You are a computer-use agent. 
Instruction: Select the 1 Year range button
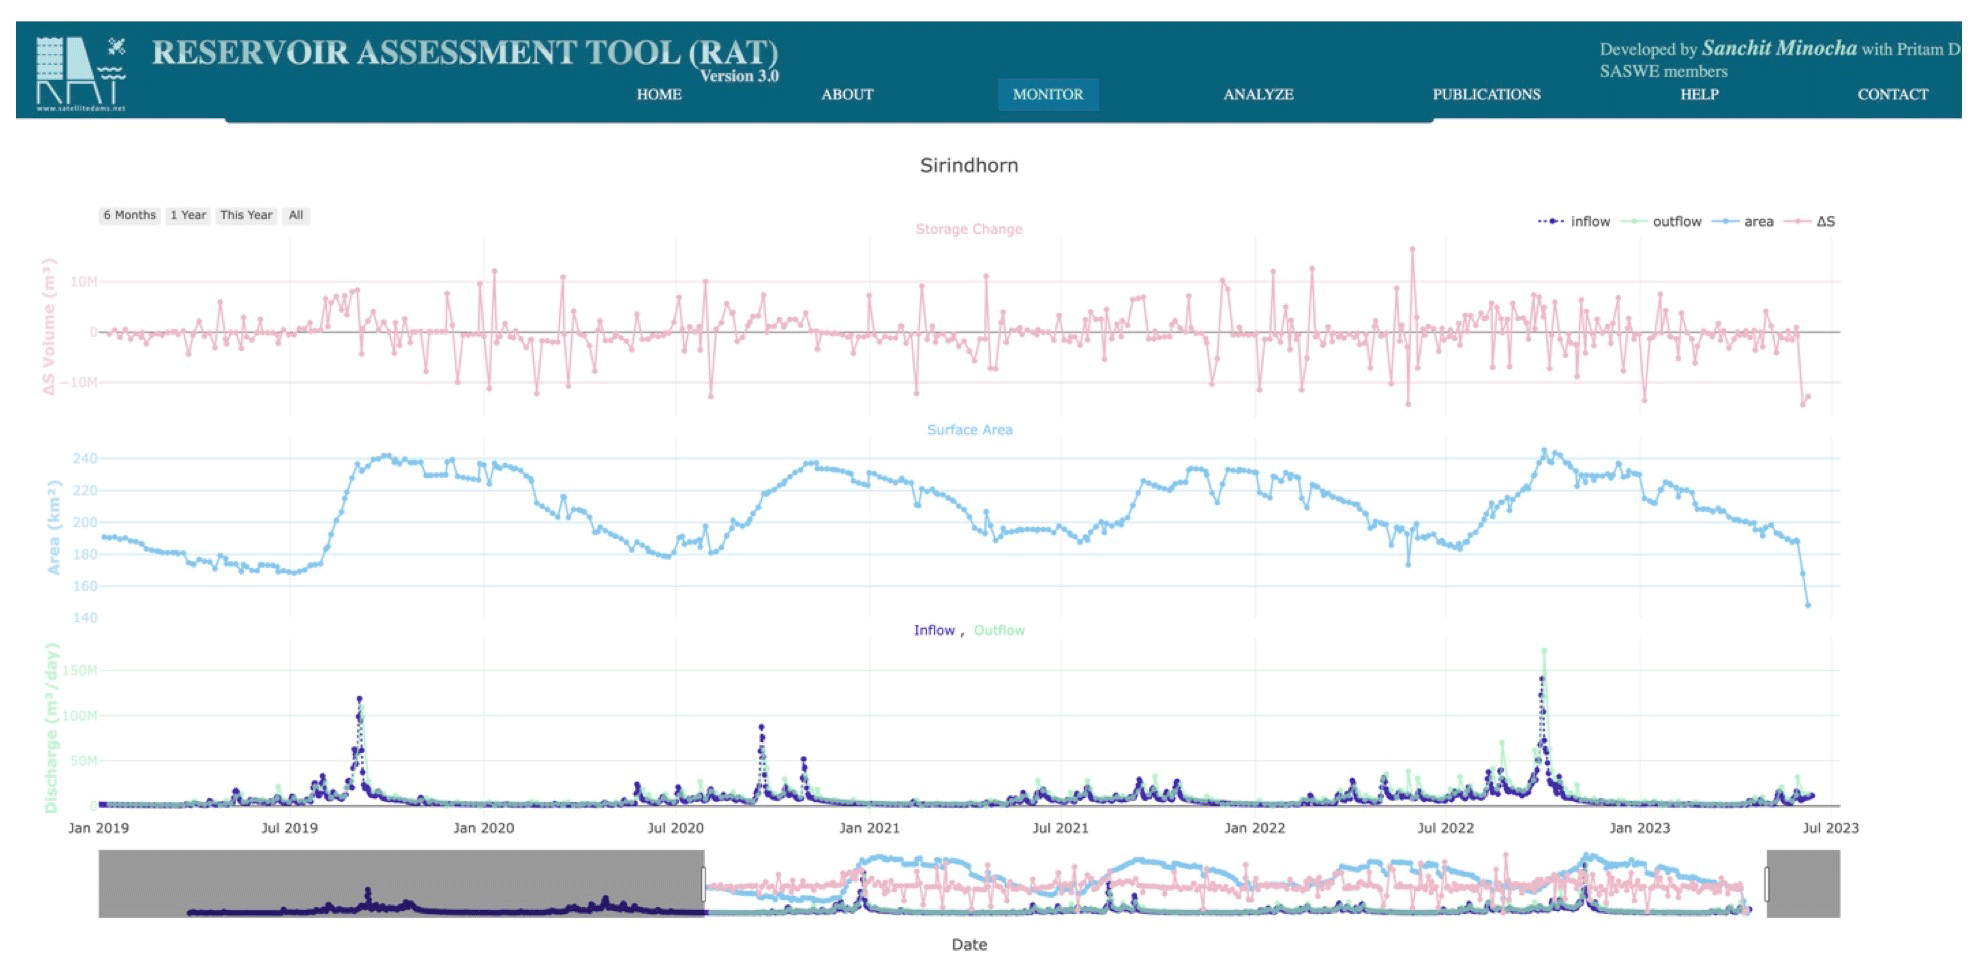coord(188,216)
